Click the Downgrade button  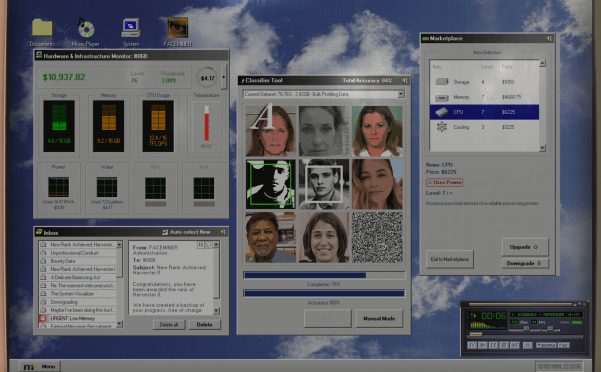525,263
